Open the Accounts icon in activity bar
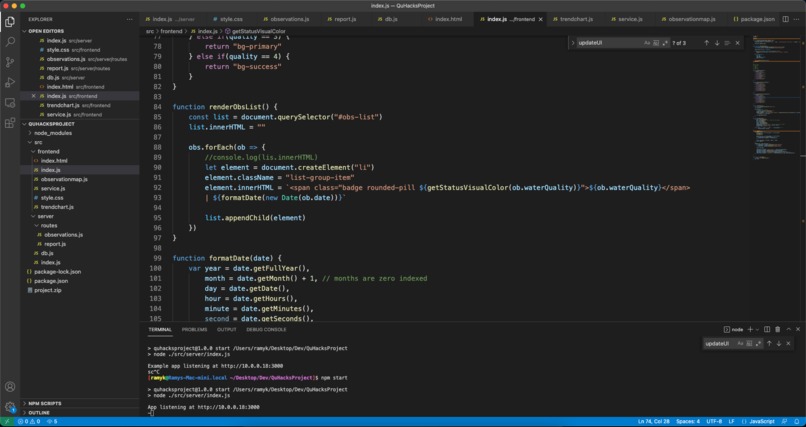 tap(10, 387)
